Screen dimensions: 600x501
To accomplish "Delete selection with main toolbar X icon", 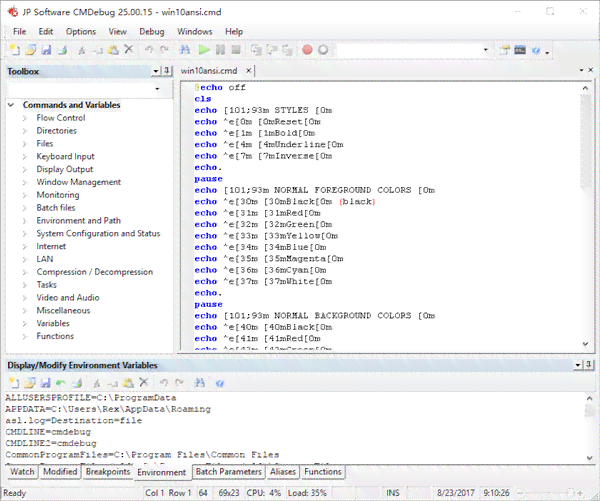I will 129,49.
